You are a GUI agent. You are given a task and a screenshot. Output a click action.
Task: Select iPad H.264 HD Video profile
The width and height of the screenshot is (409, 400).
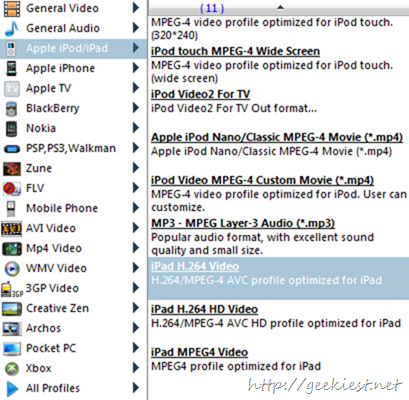(204, 309)
